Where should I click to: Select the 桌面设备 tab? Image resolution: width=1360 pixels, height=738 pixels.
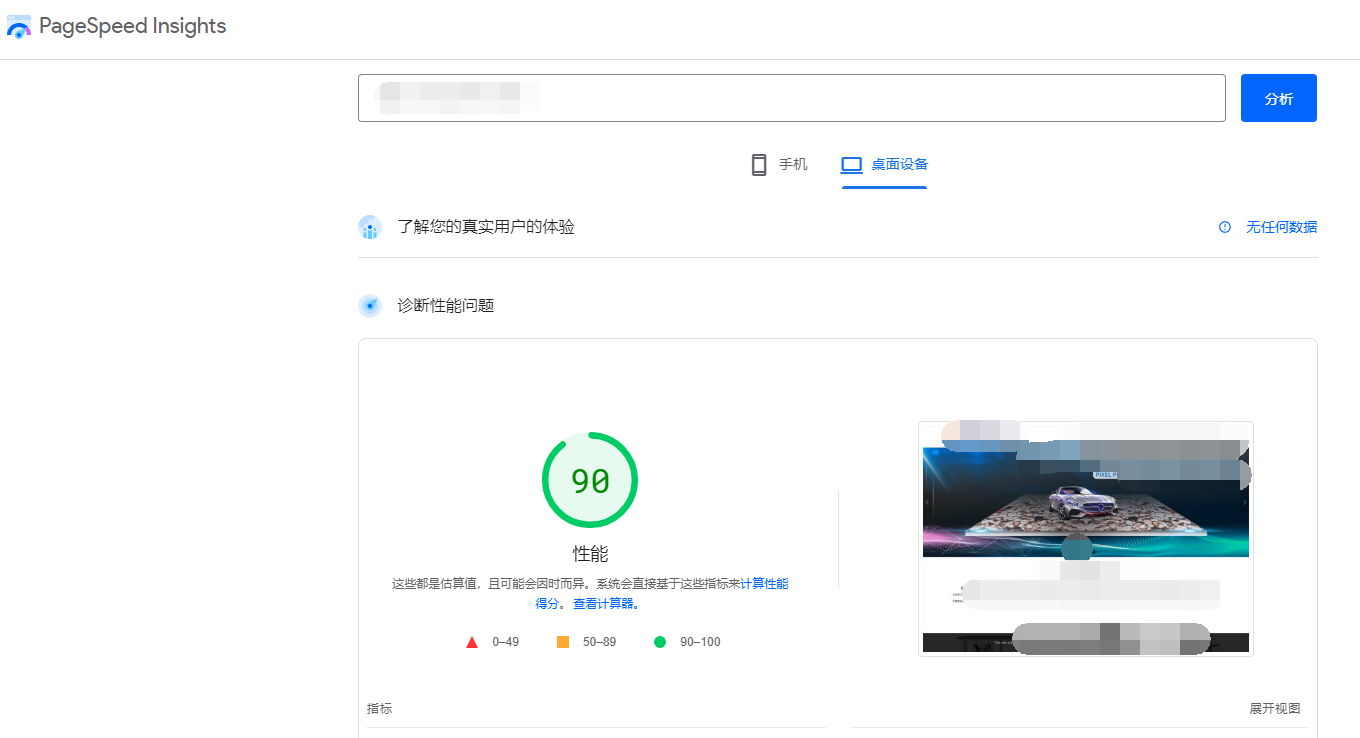pyautogui.click(x=884, y=165)
